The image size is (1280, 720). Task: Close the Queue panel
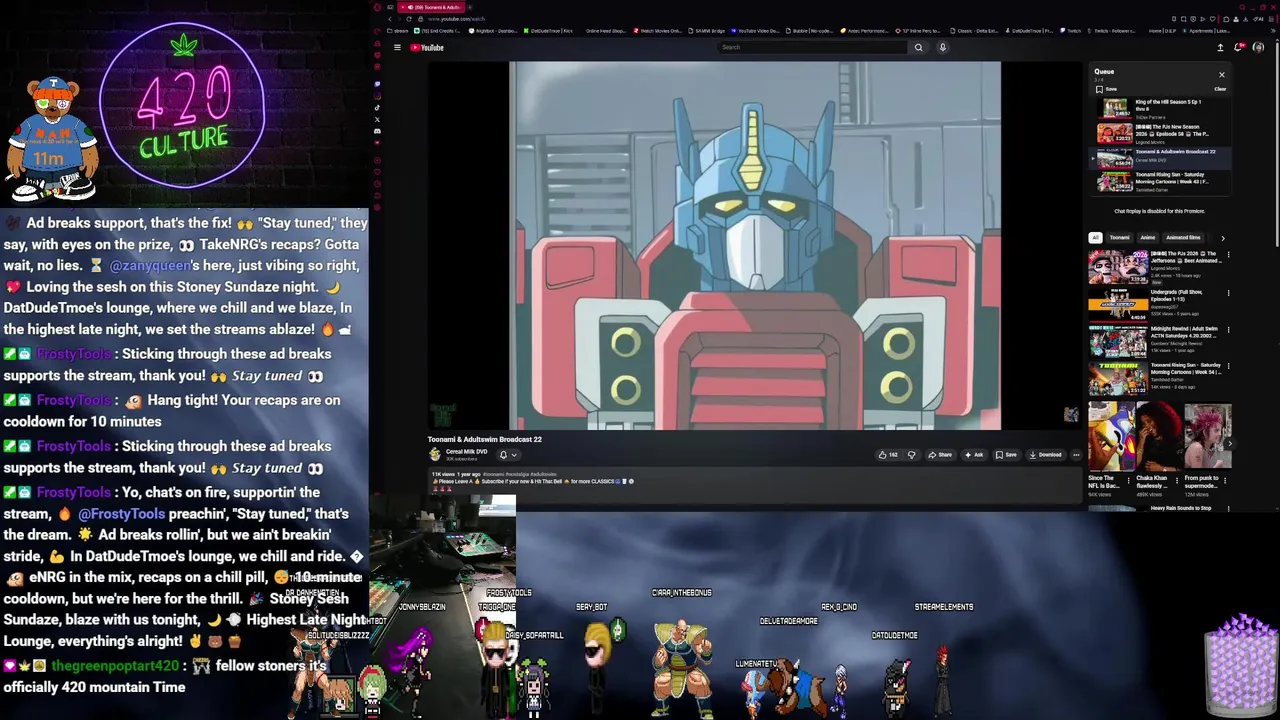click(1221, 74)
